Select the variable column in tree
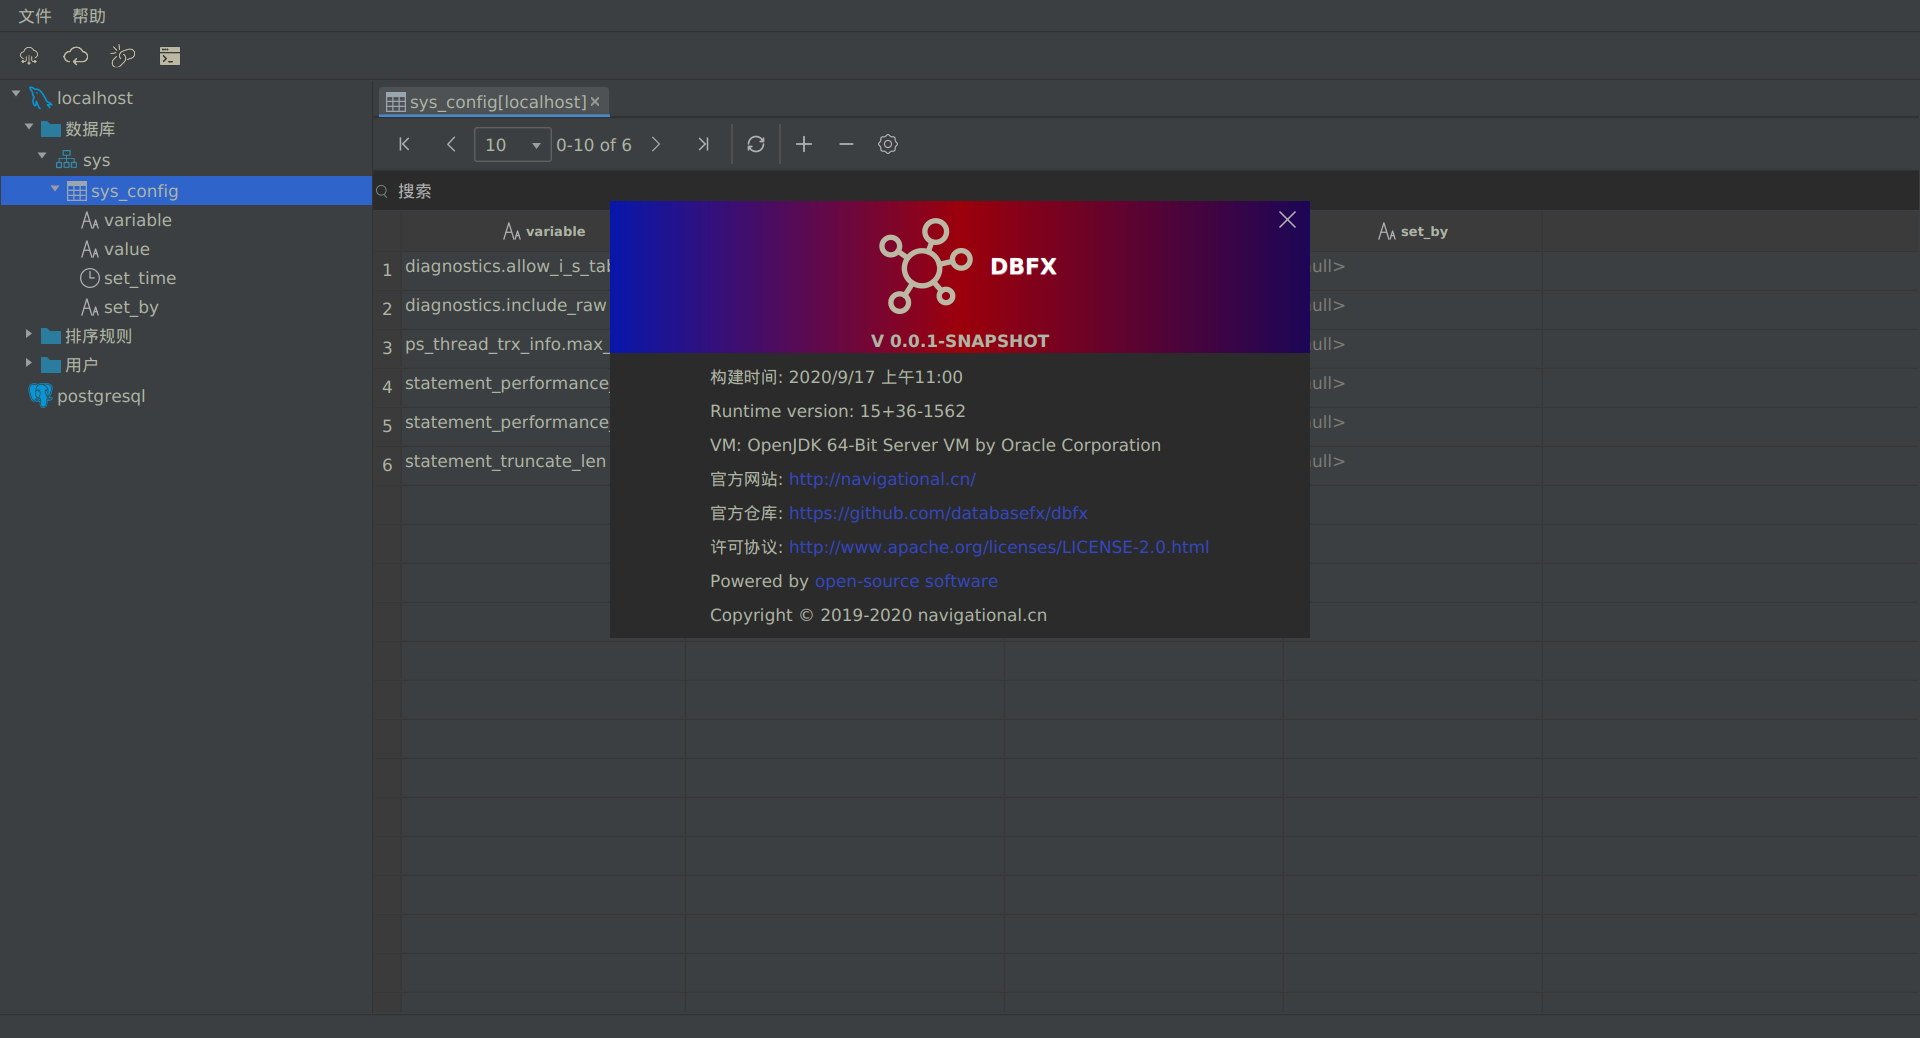 tap(138, 220)
